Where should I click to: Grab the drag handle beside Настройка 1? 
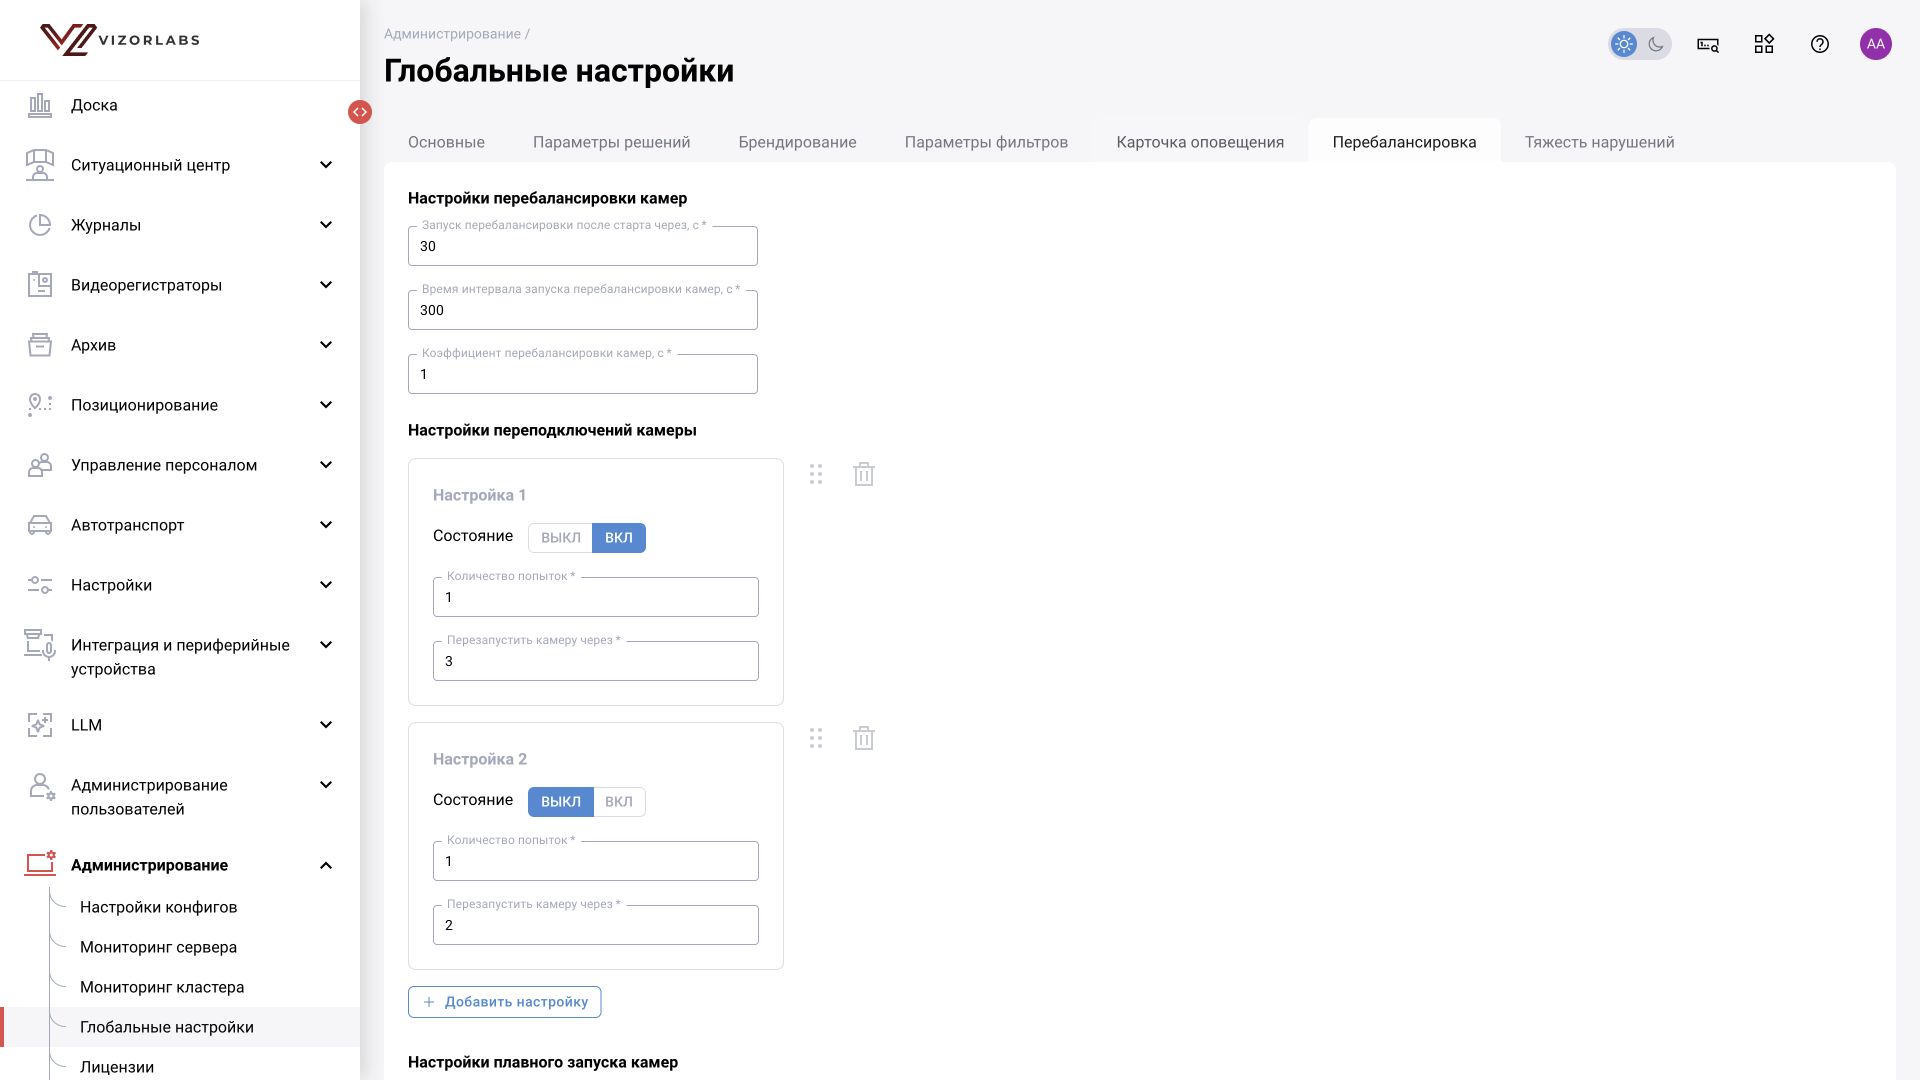click(816, 474)
